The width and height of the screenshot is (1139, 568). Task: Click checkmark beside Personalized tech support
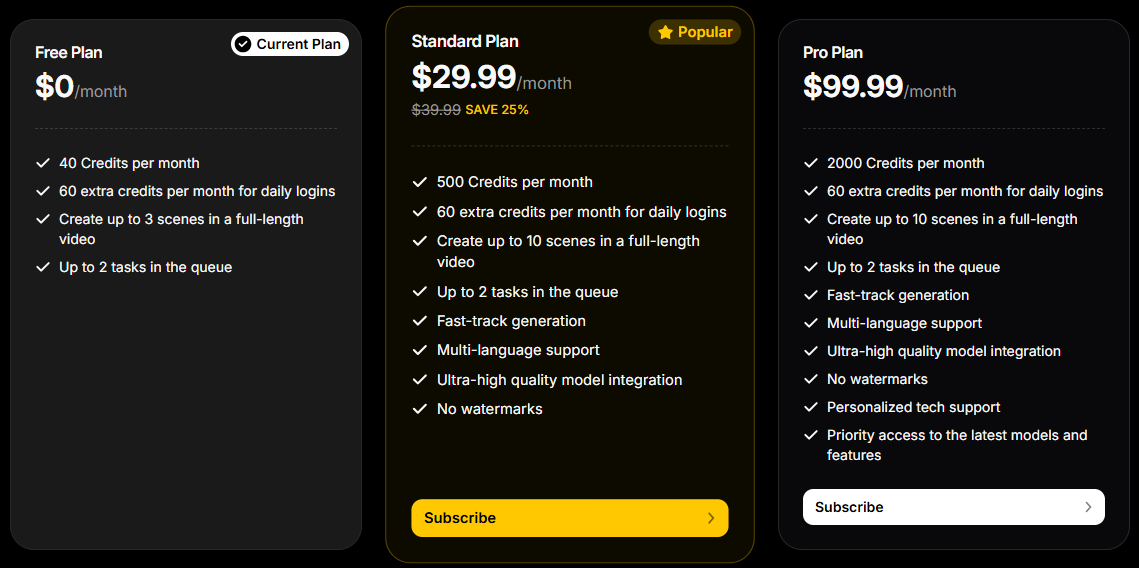tap(811, 407)
